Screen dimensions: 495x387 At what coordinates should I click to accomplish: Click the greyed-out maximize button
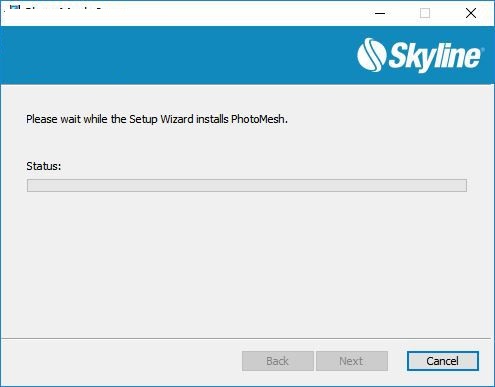click(425, 13)
